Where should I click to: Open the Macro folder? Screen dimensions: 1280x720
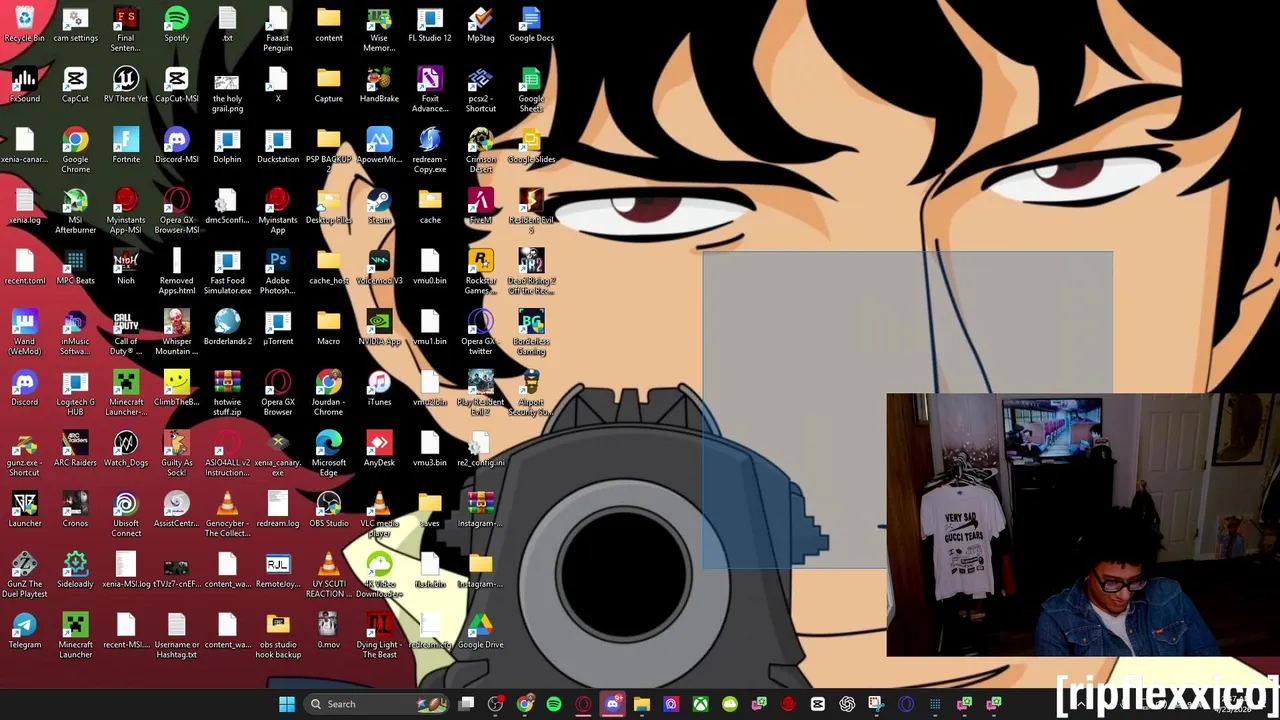point(328,328)
